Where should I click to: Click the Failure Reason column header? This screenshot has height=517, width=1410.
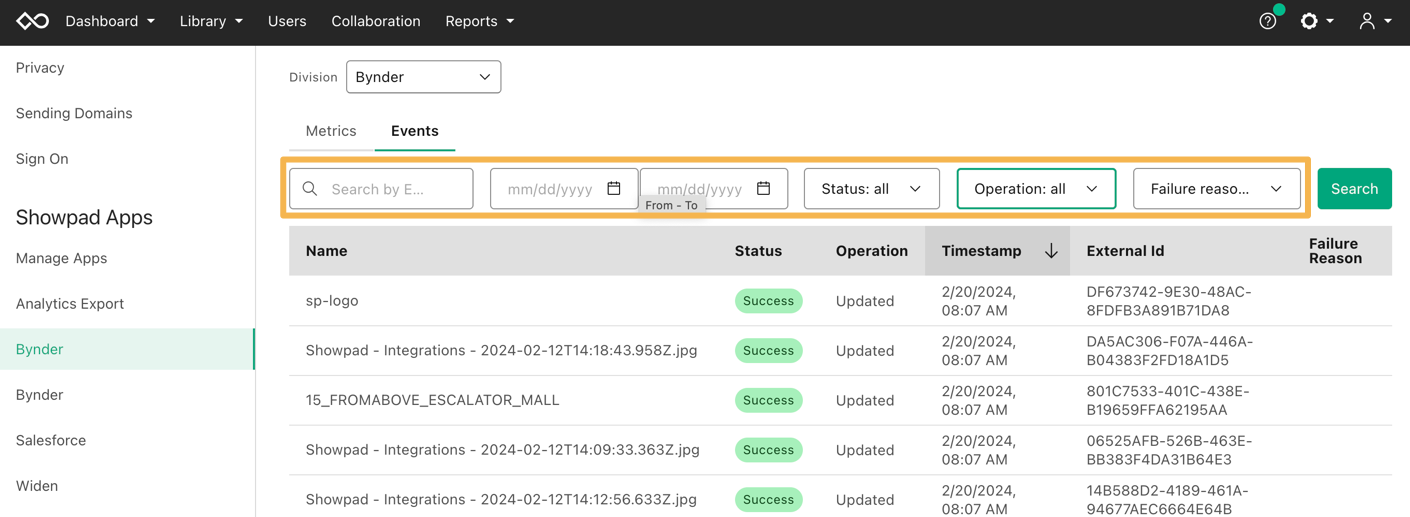pyautogui.click(x=1335, y=251)
